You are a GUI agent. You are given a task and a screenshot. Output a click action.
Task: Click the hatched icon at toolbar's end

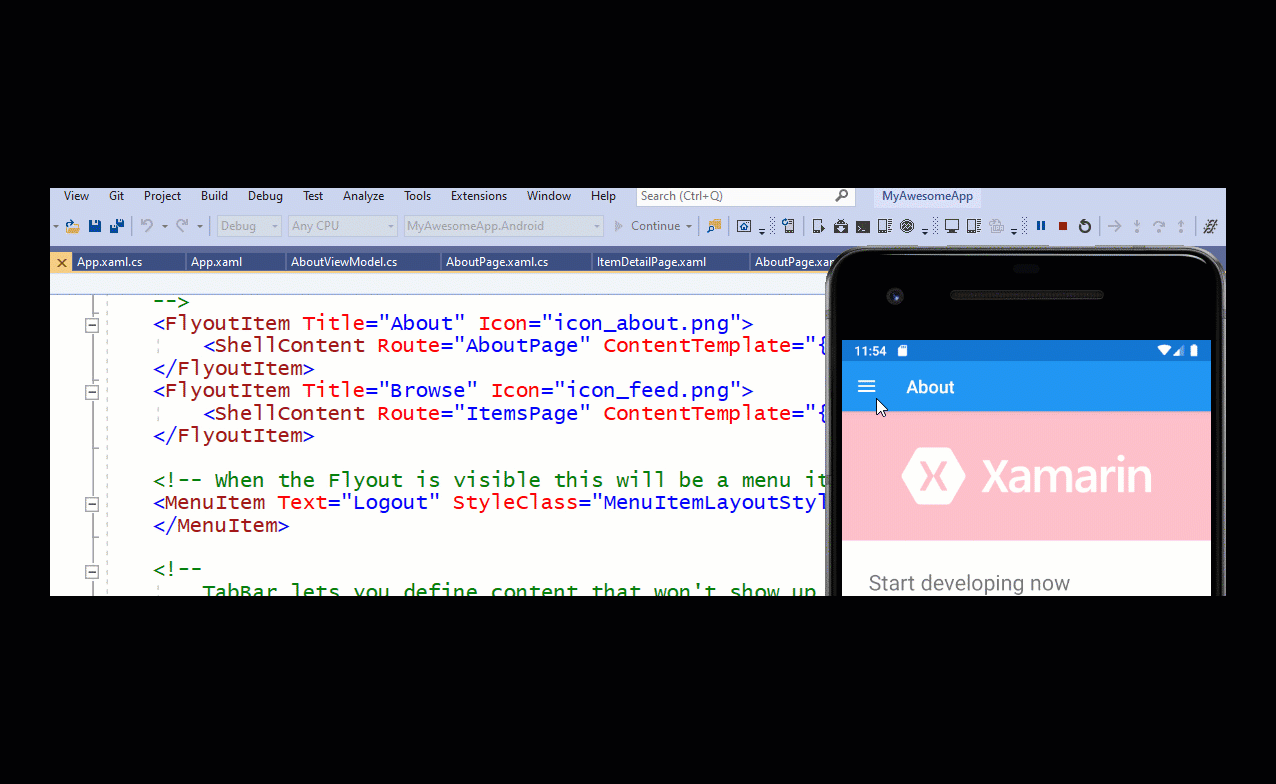[1211, 226]
